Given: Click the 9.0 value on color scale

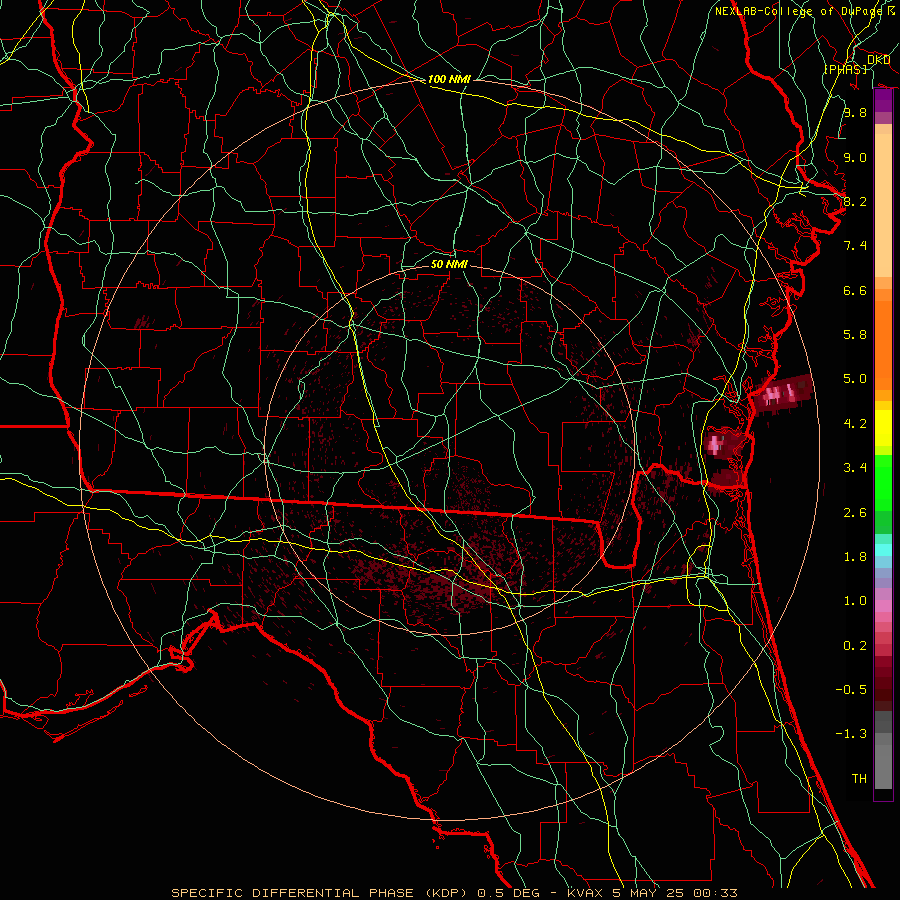Looking at the screenshot, I should pos(855,157).
